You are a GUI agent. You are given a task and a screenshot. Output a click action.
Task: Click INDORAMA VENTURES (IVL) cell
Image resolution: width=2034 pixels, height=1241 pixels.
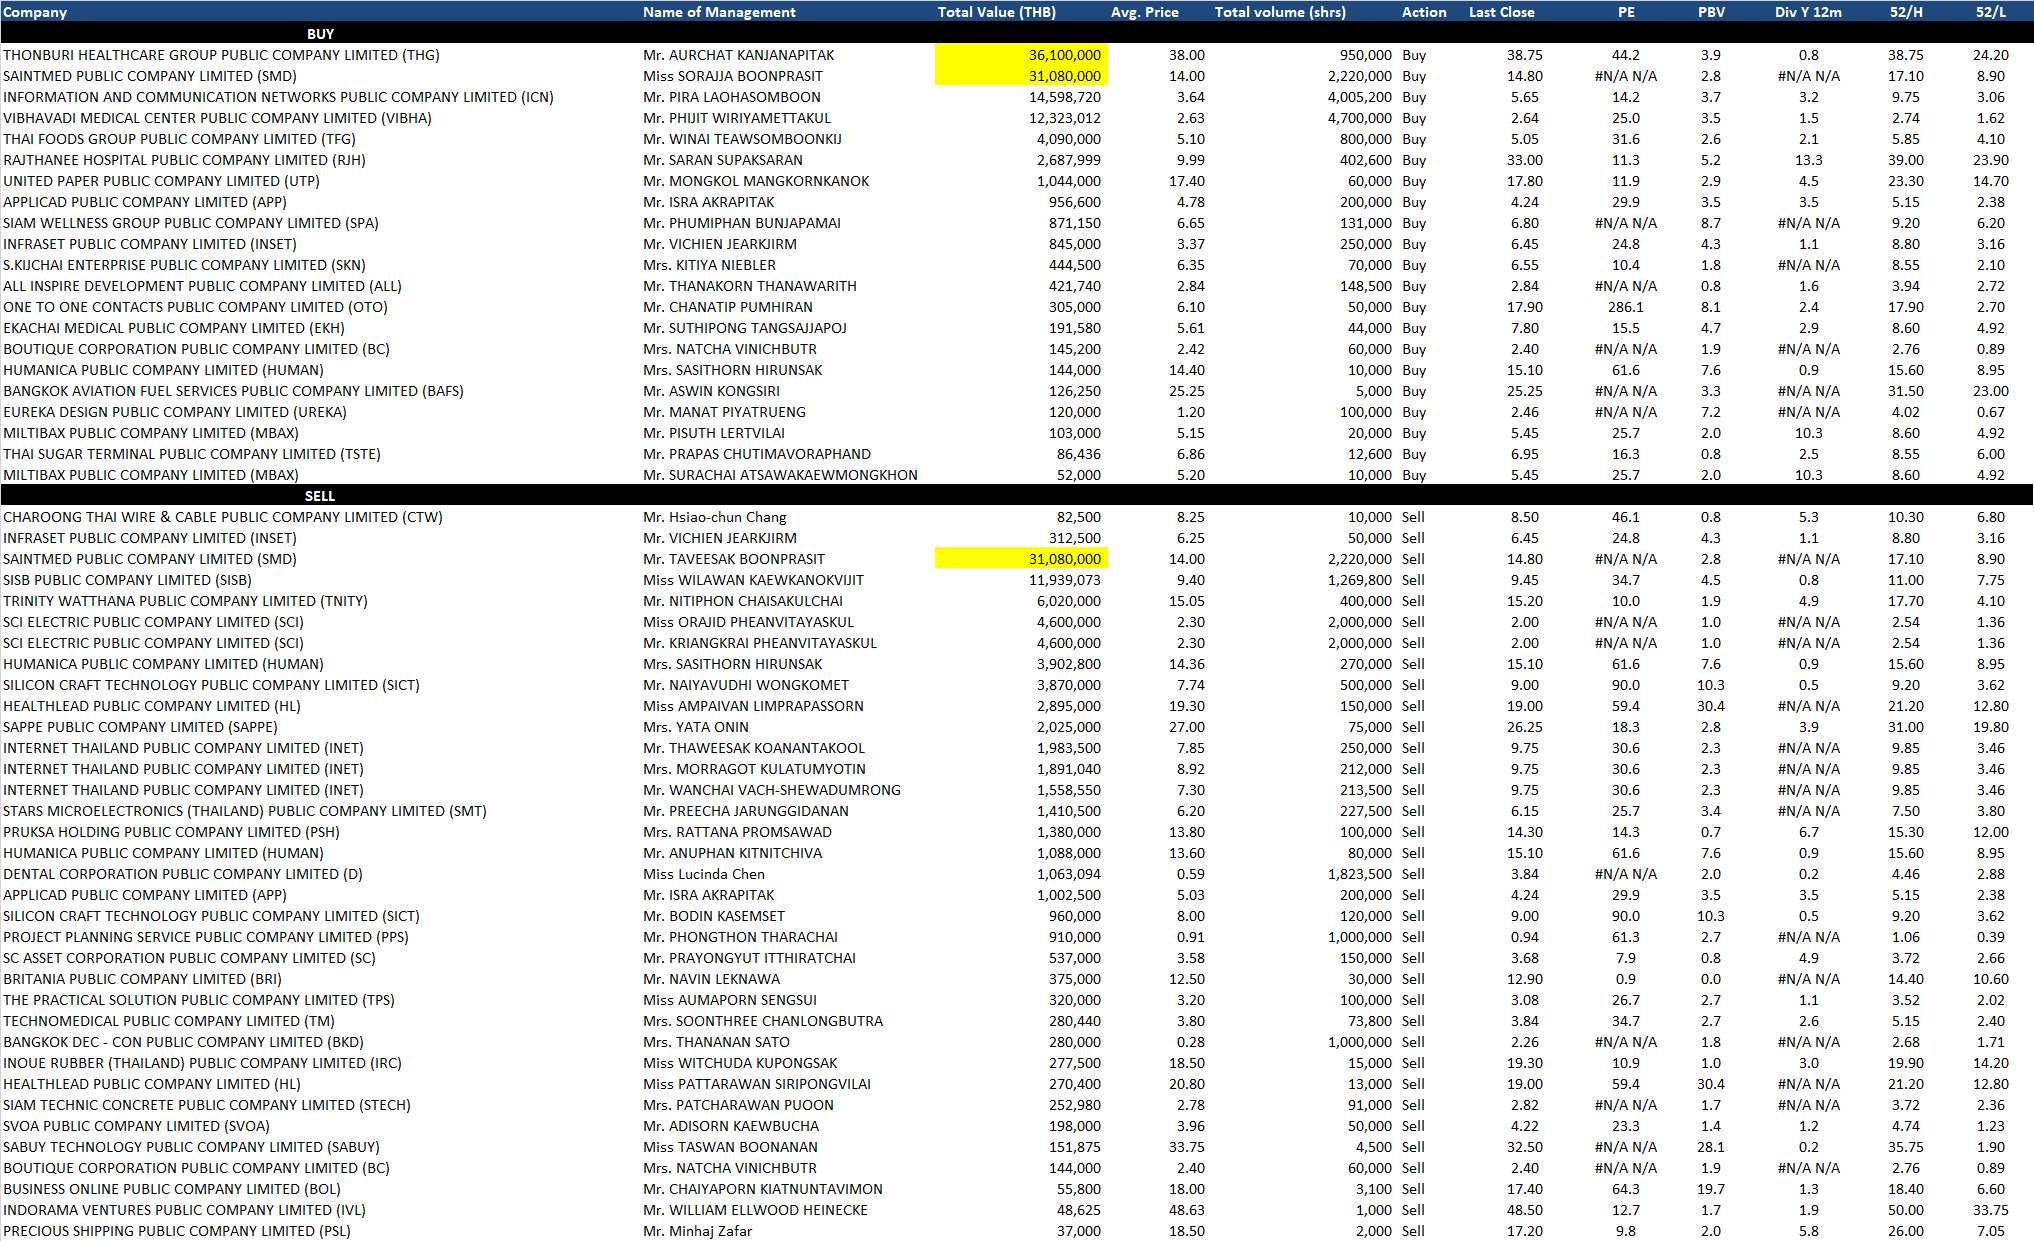click(x=184, y=1210)
